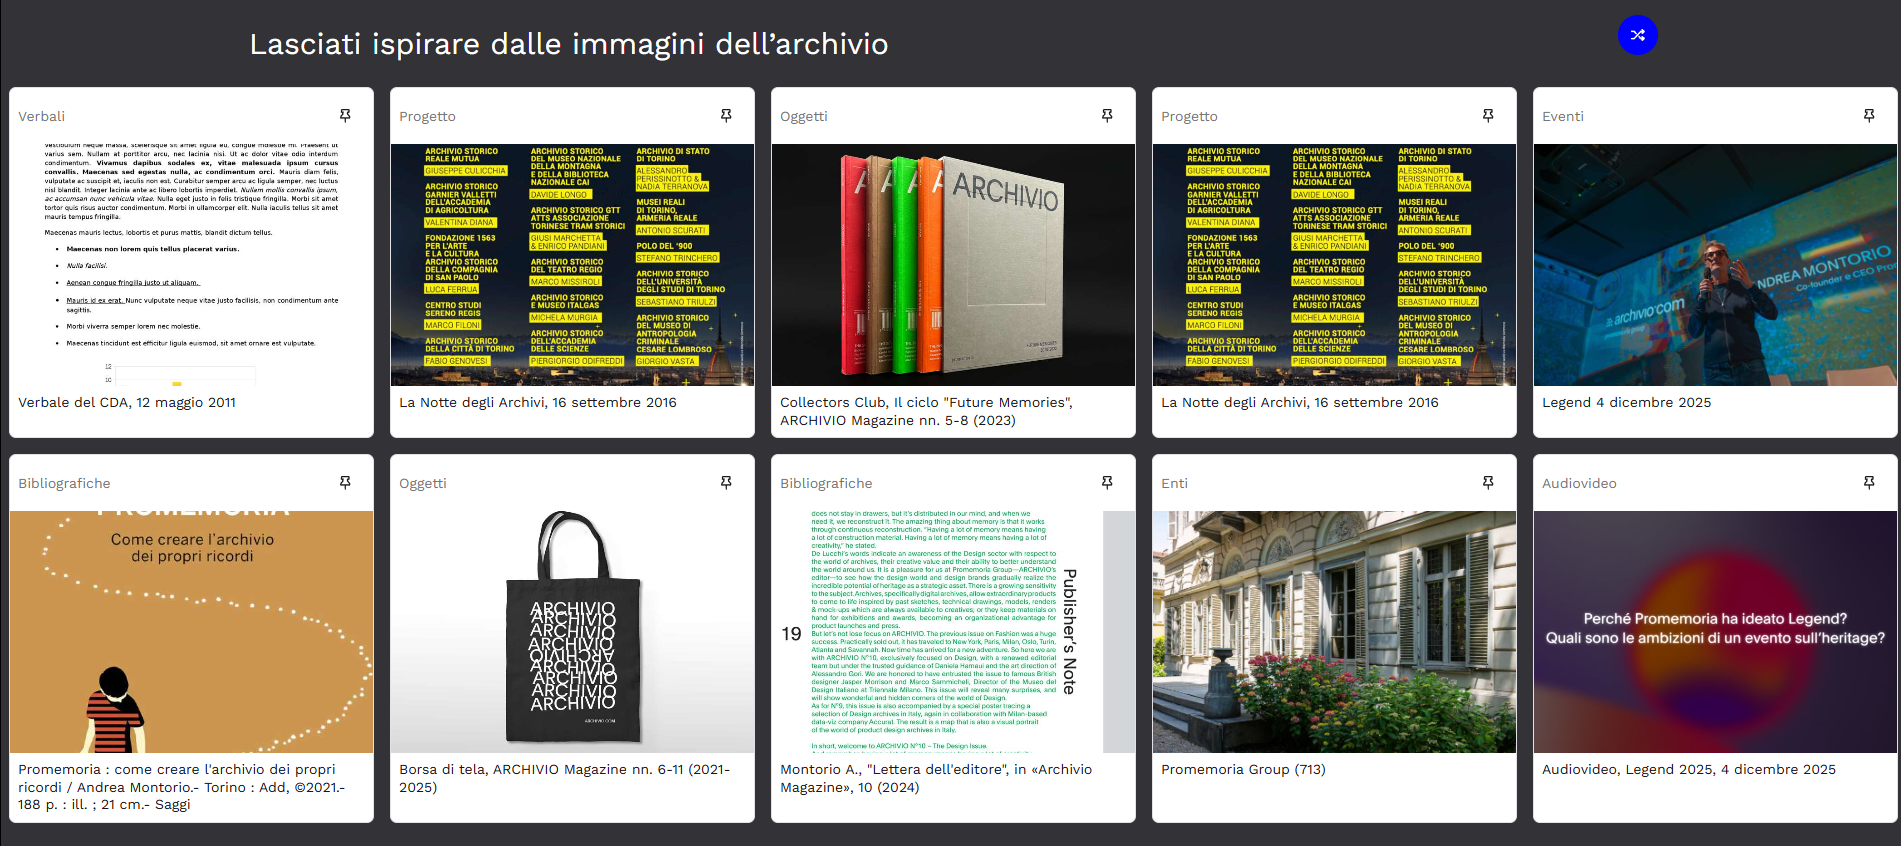1901x846 pixels.
Task: Open the ARCHIVIO magazine covers image
Action: tap(953, 265)
